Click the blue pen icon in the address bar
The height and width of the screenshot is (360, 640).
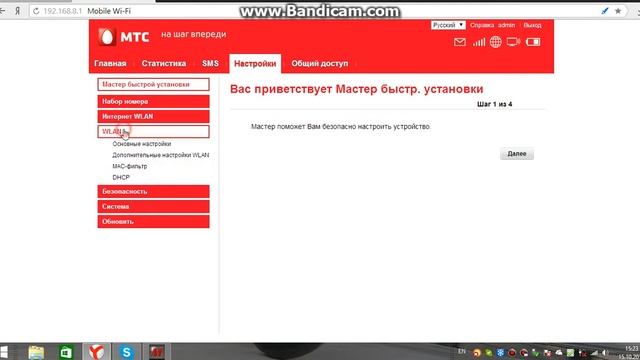[605, 11]
